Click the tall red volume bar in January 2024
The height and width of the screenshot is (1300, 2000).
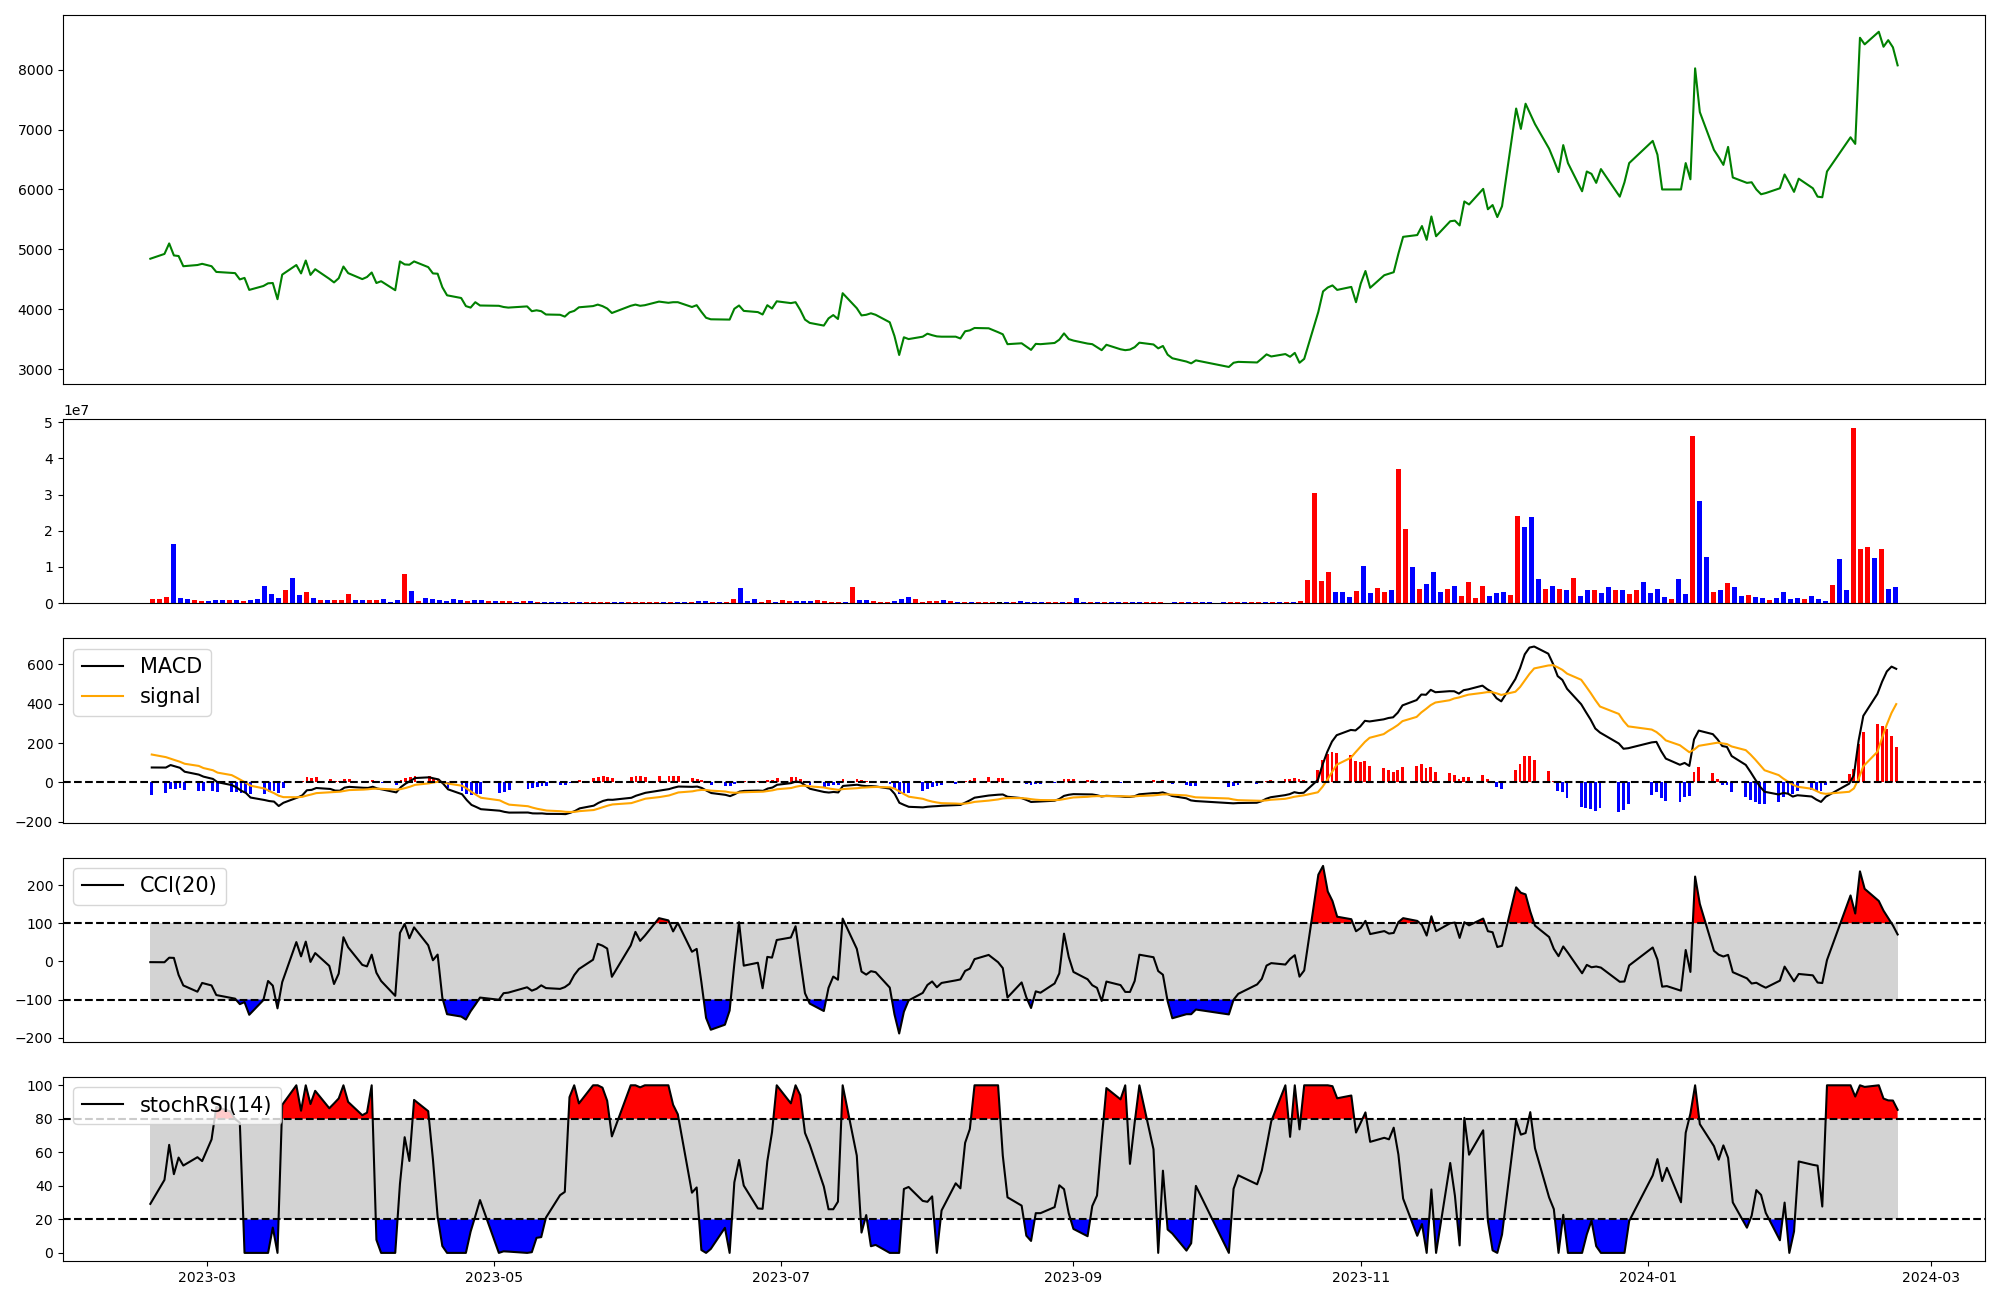click(1692, 520)
